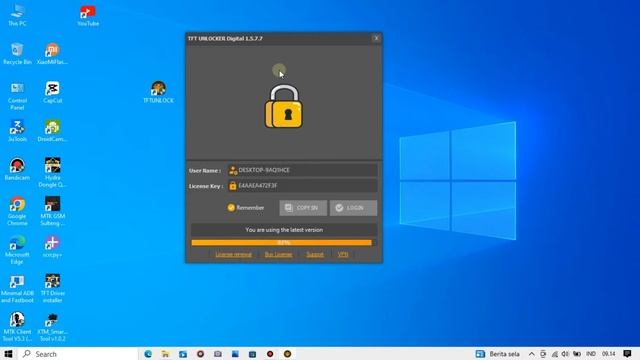Screen dimensions: 640x360
Task: Click the User Name input field
Action: pos(302,170)
